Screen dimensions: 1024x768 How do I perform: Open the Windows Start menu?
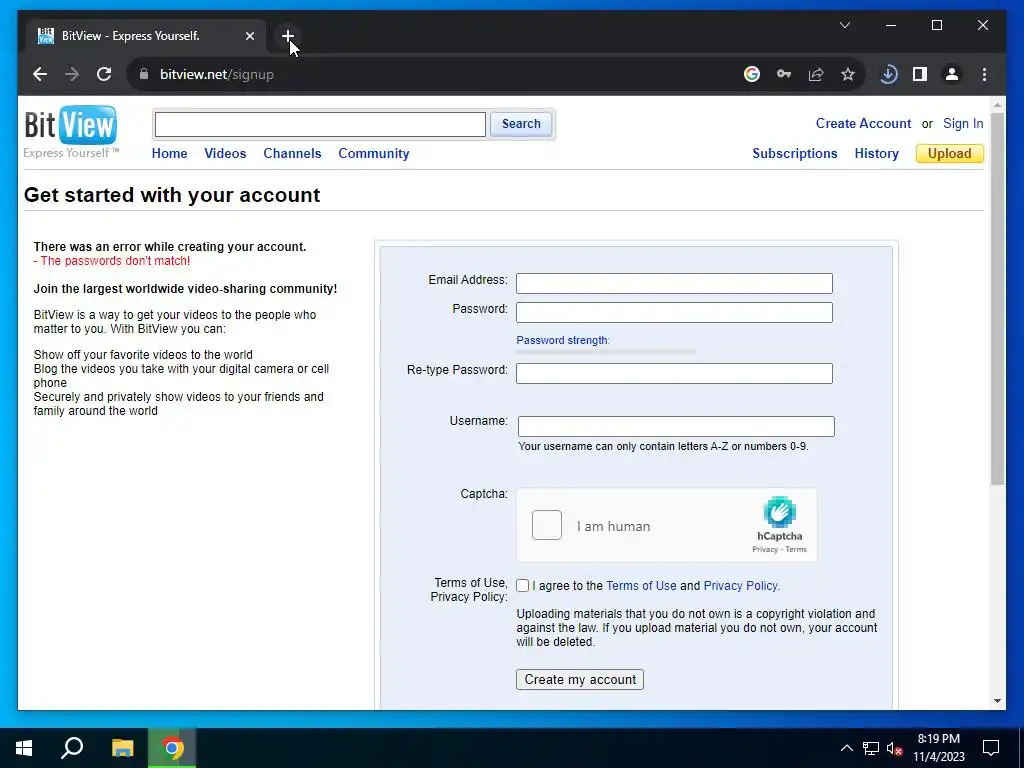click(24, 748)
